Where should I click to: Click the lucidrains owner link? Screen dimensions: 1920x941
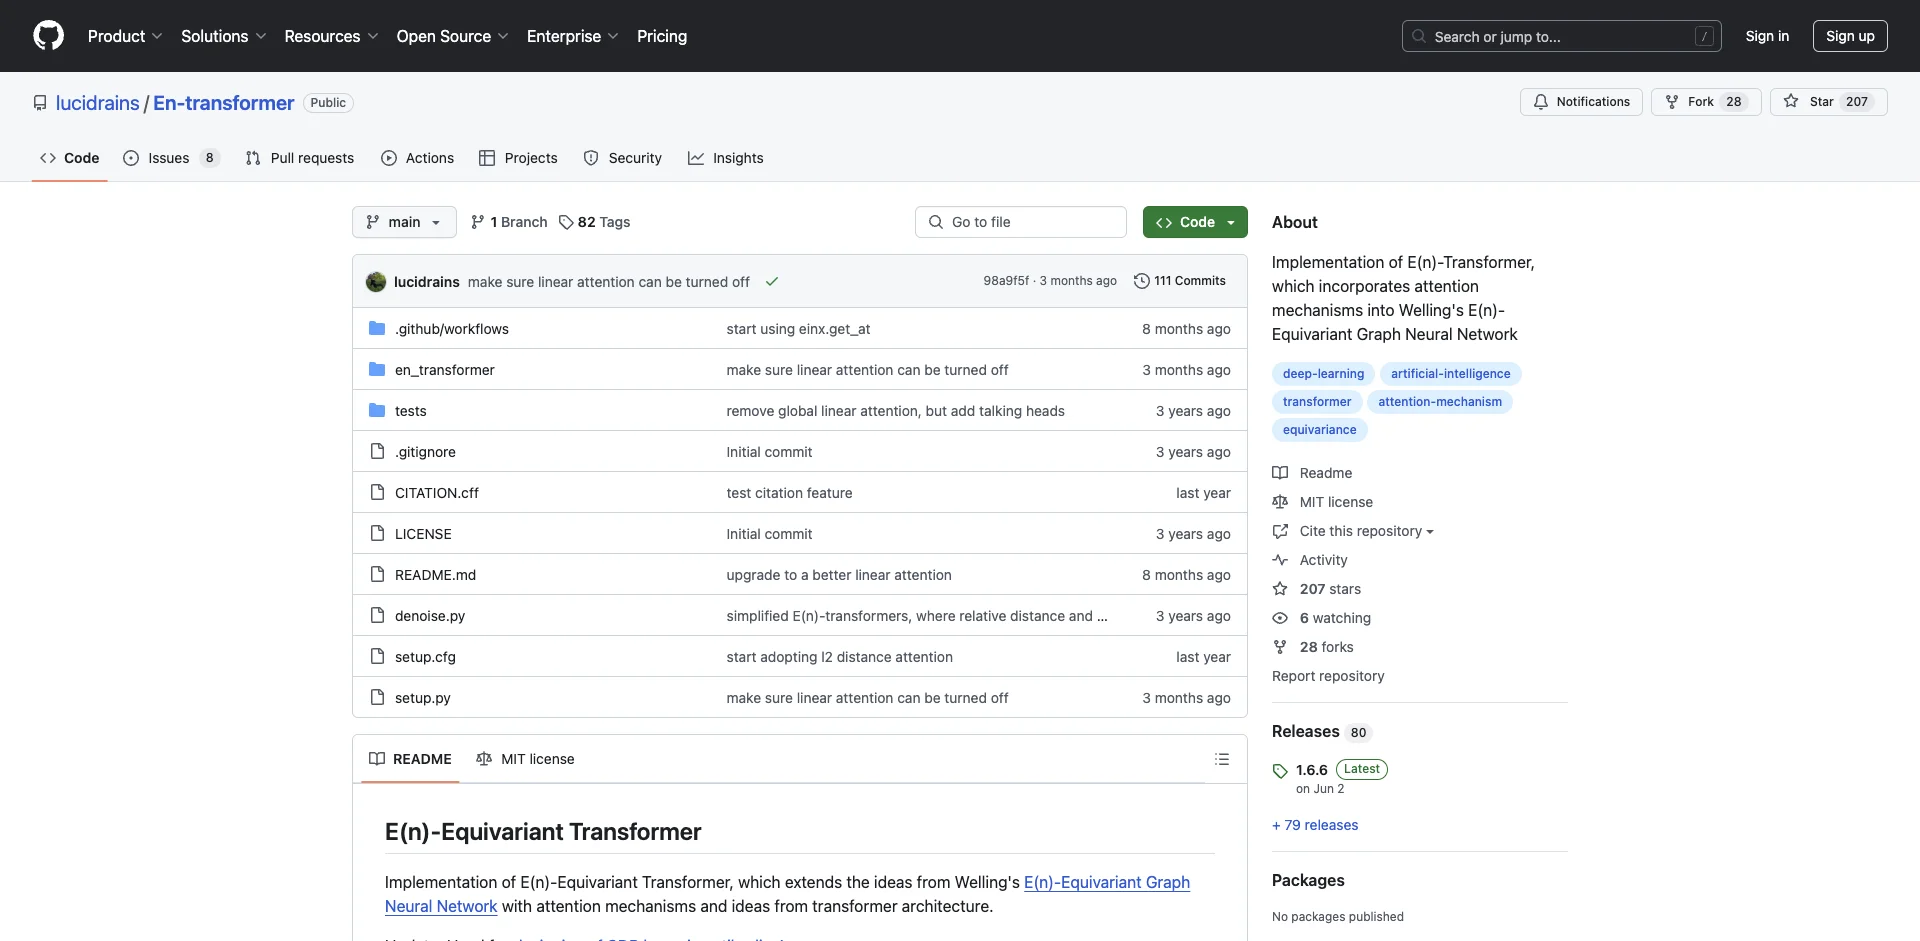click(x=98, y=103)
